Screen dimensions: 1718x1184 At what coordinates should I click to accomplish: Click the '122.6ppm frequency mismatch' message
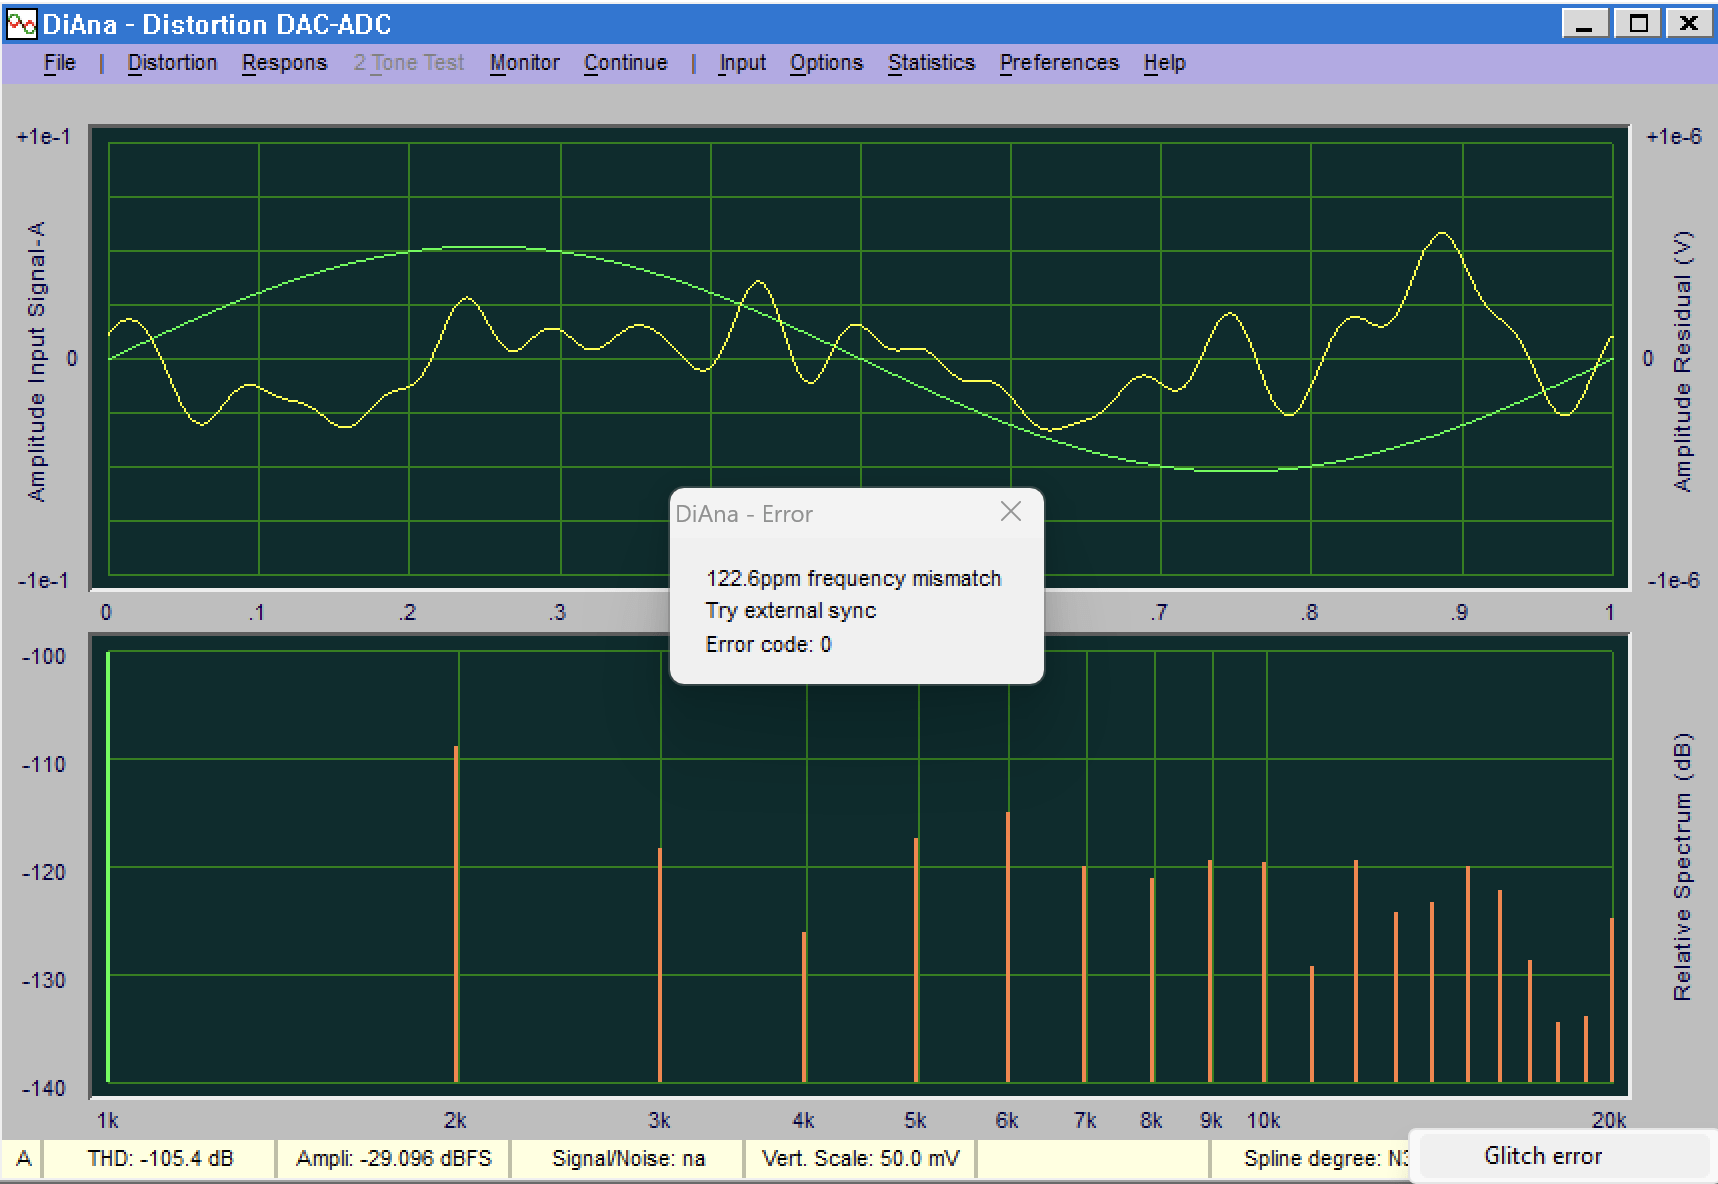[853, 578]
